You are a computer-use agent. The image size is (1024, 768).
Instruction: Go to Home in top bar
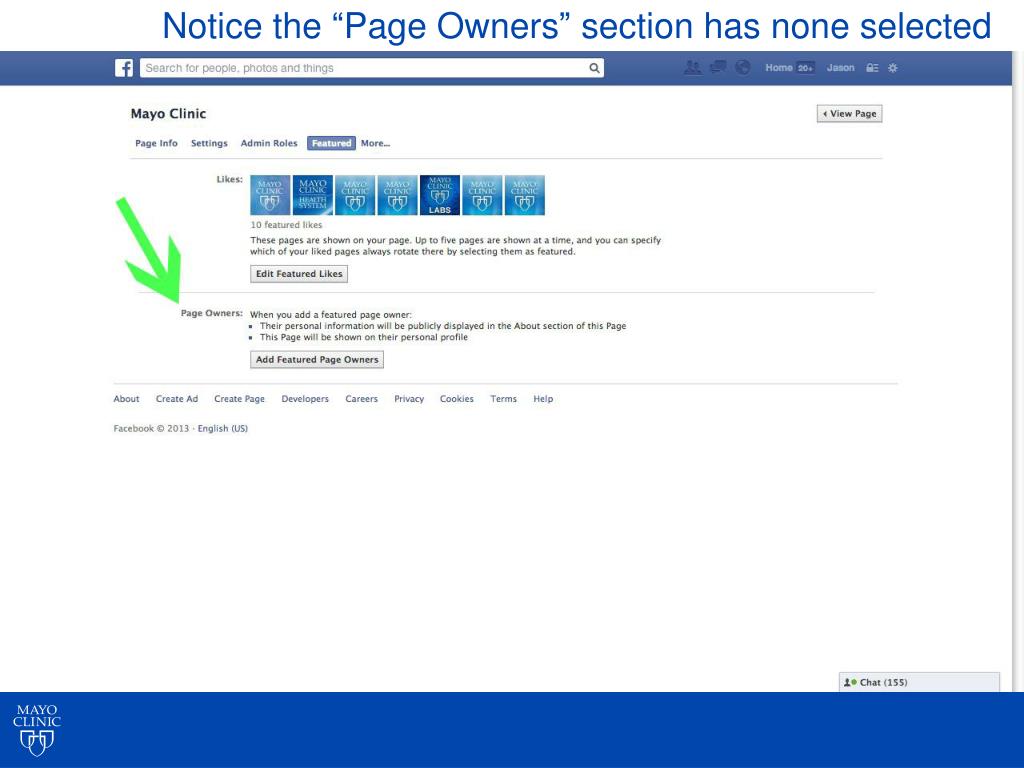(x=778, y=68)
